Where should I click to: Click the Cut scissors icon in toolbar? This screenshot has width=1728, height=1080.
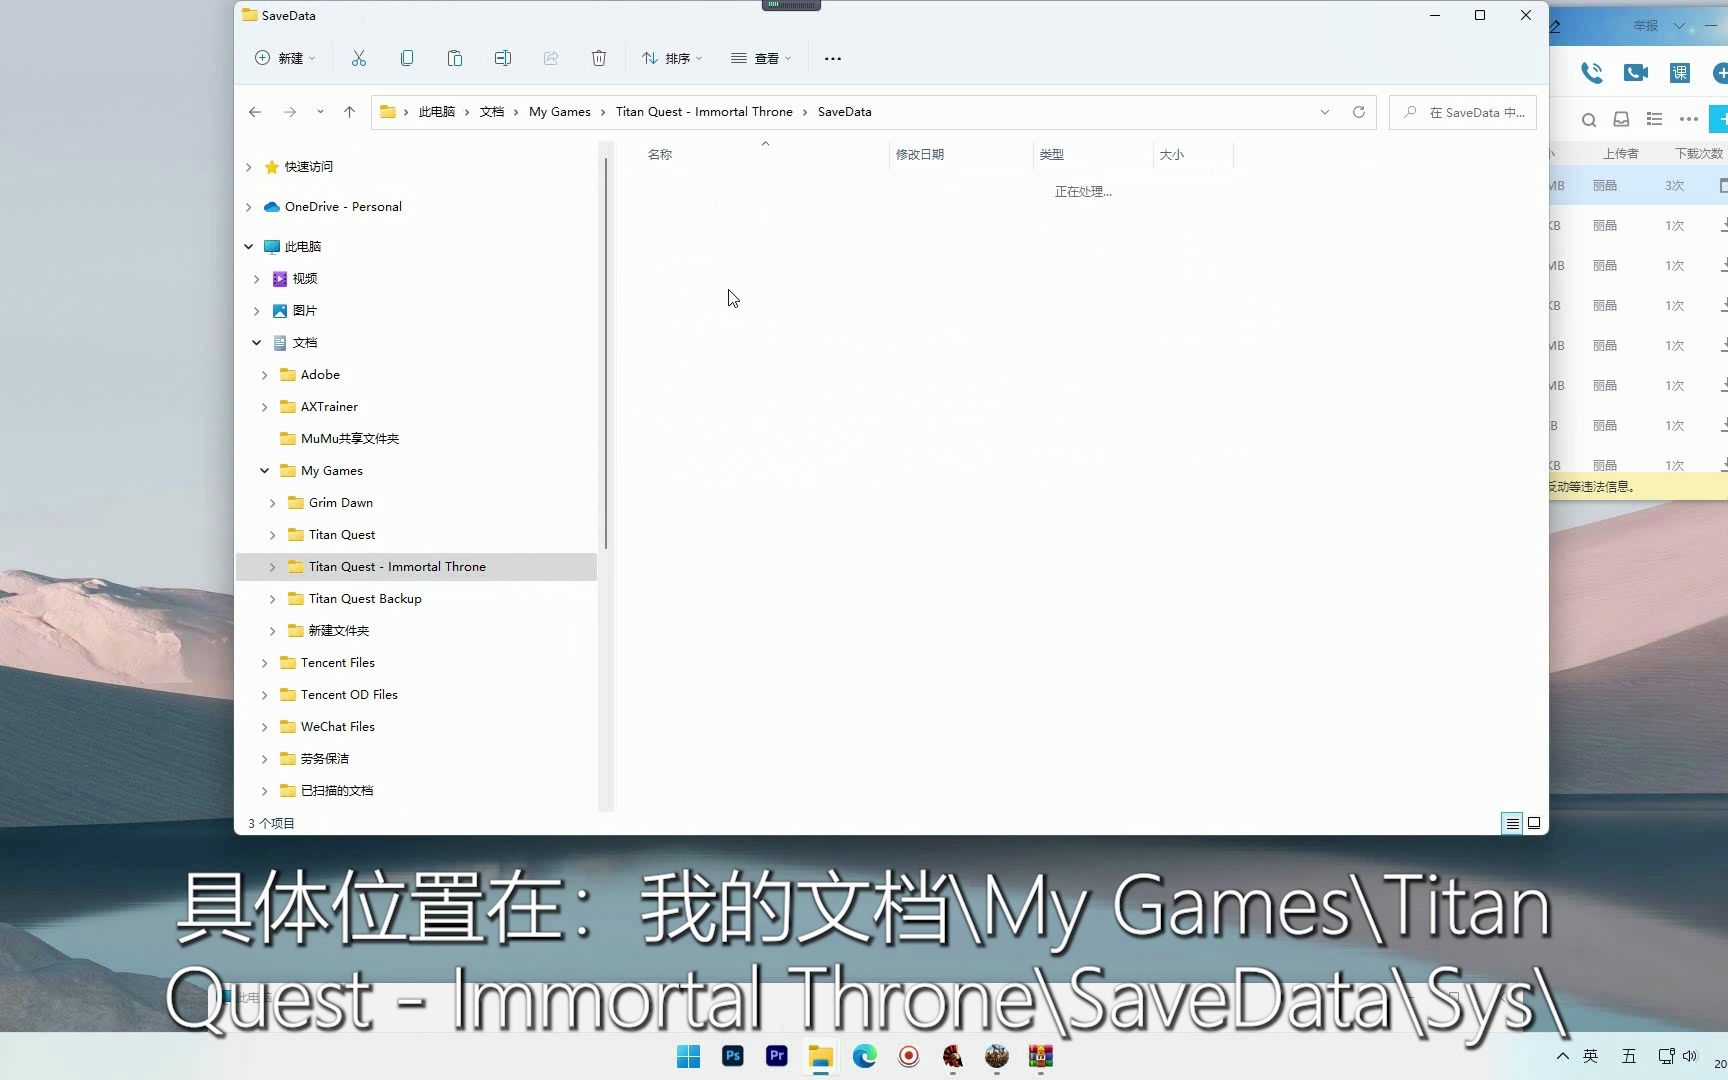pos(359,58)
